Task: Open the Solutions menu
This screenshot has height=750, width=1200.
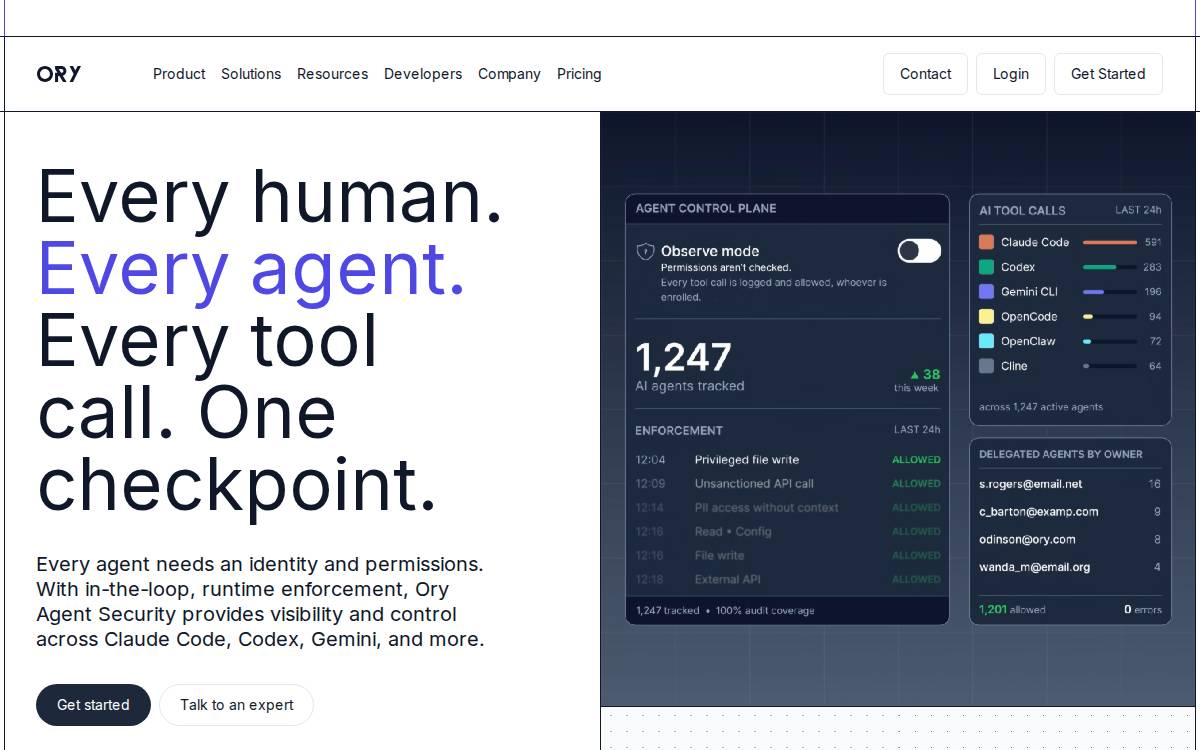Action: tap(251, 74)
